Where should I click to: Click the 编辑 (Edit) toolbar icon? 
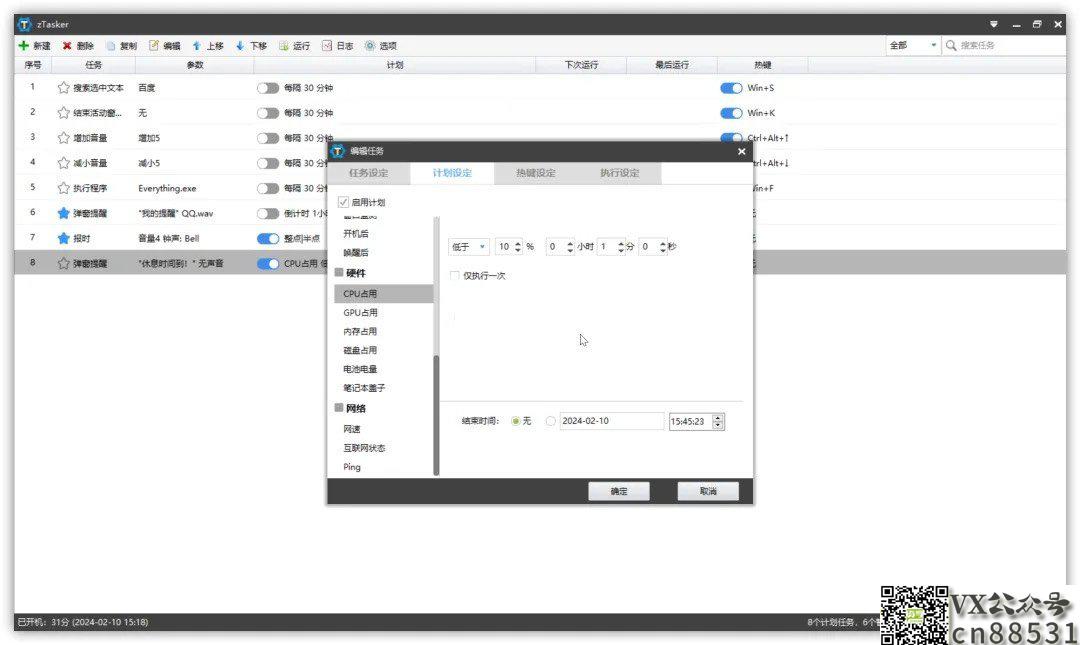[154, 45]
